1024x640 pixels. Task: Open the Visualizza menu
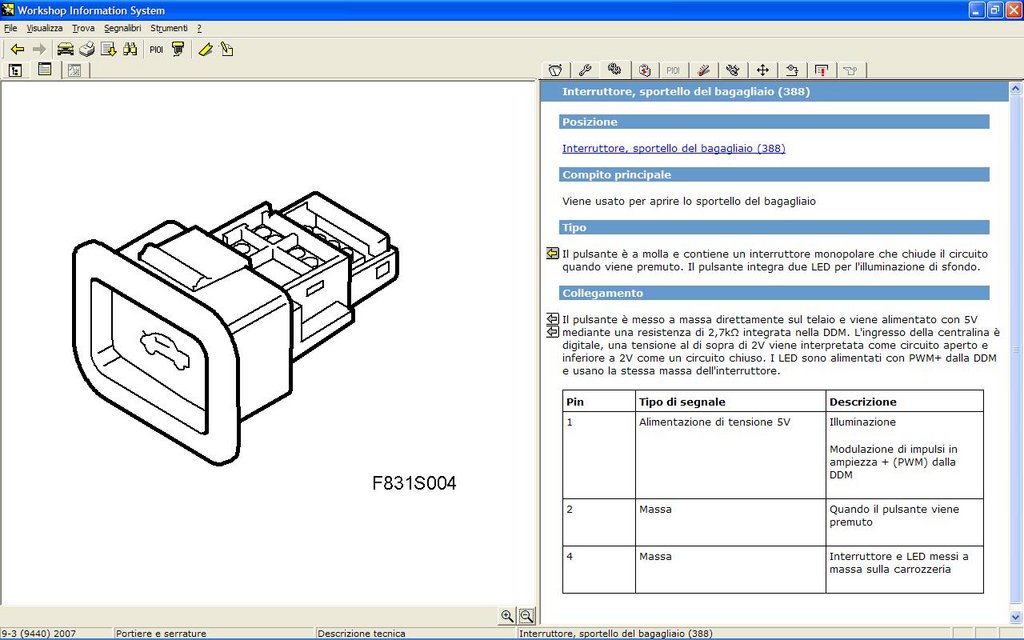44,28
